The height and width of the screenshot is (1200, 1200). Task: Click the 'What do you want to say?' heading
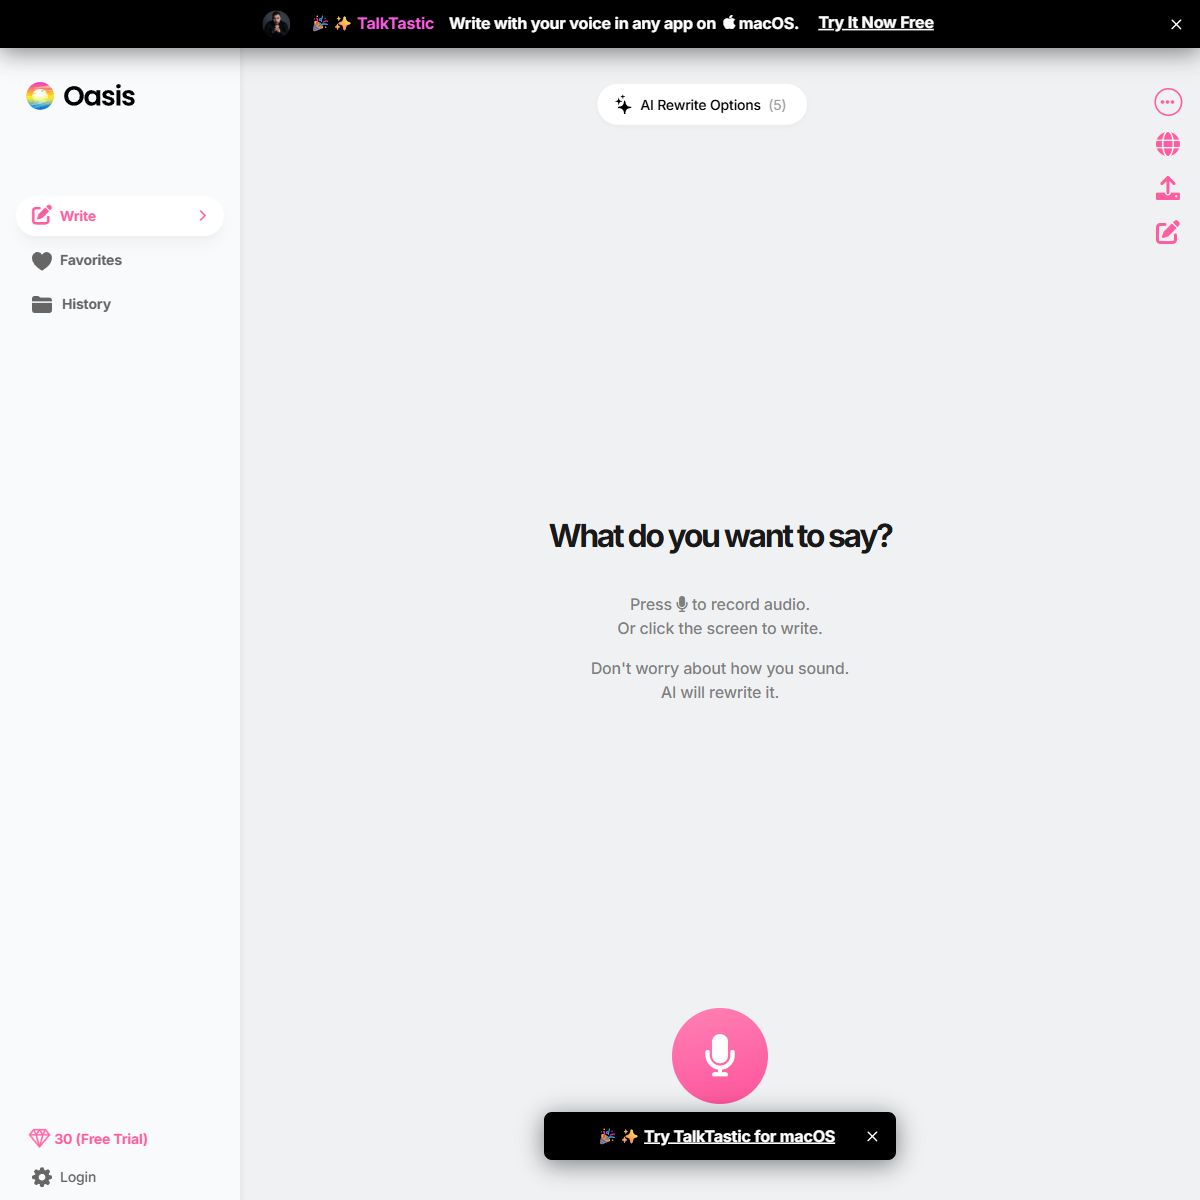click(720, 536)
